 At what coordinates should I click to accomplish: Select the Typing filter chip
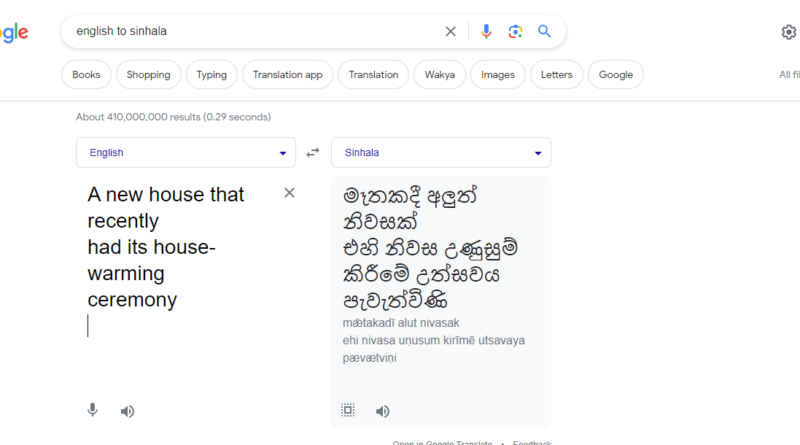click(212, 75)
